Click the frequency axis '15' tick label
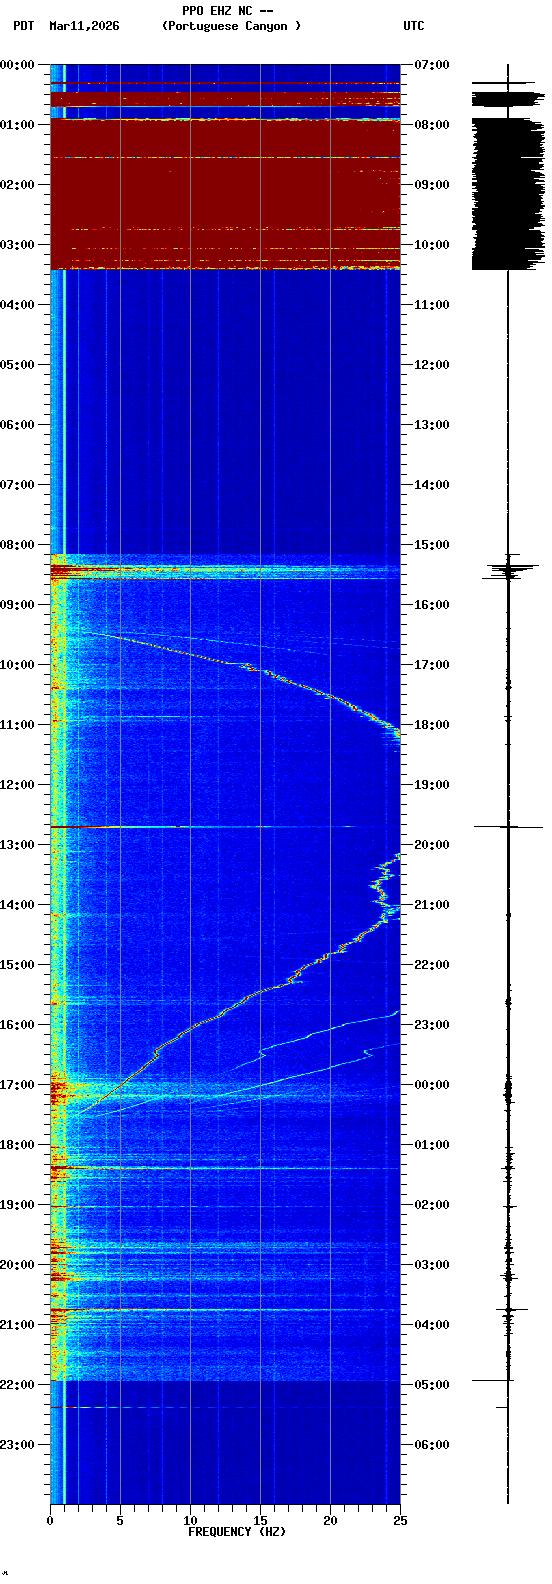 pos(260,1521)
